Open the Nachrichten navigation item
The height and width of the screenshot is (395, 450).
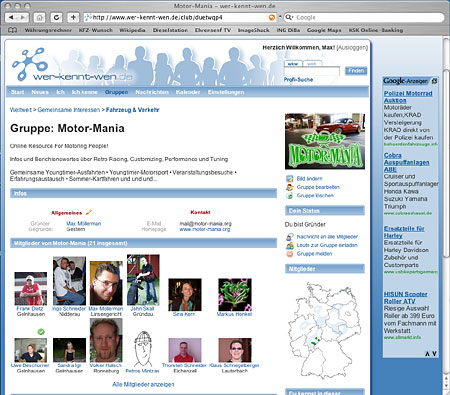[152, 92]
